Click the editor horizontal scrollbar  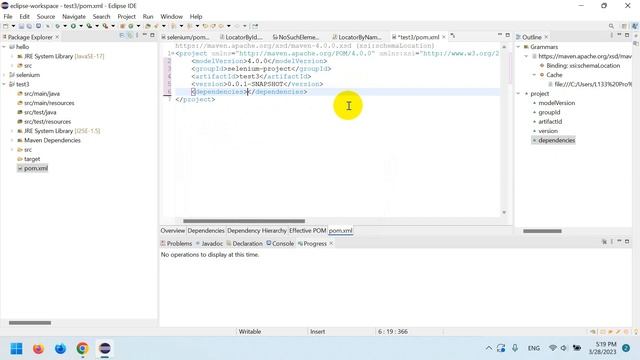point(244,221)
